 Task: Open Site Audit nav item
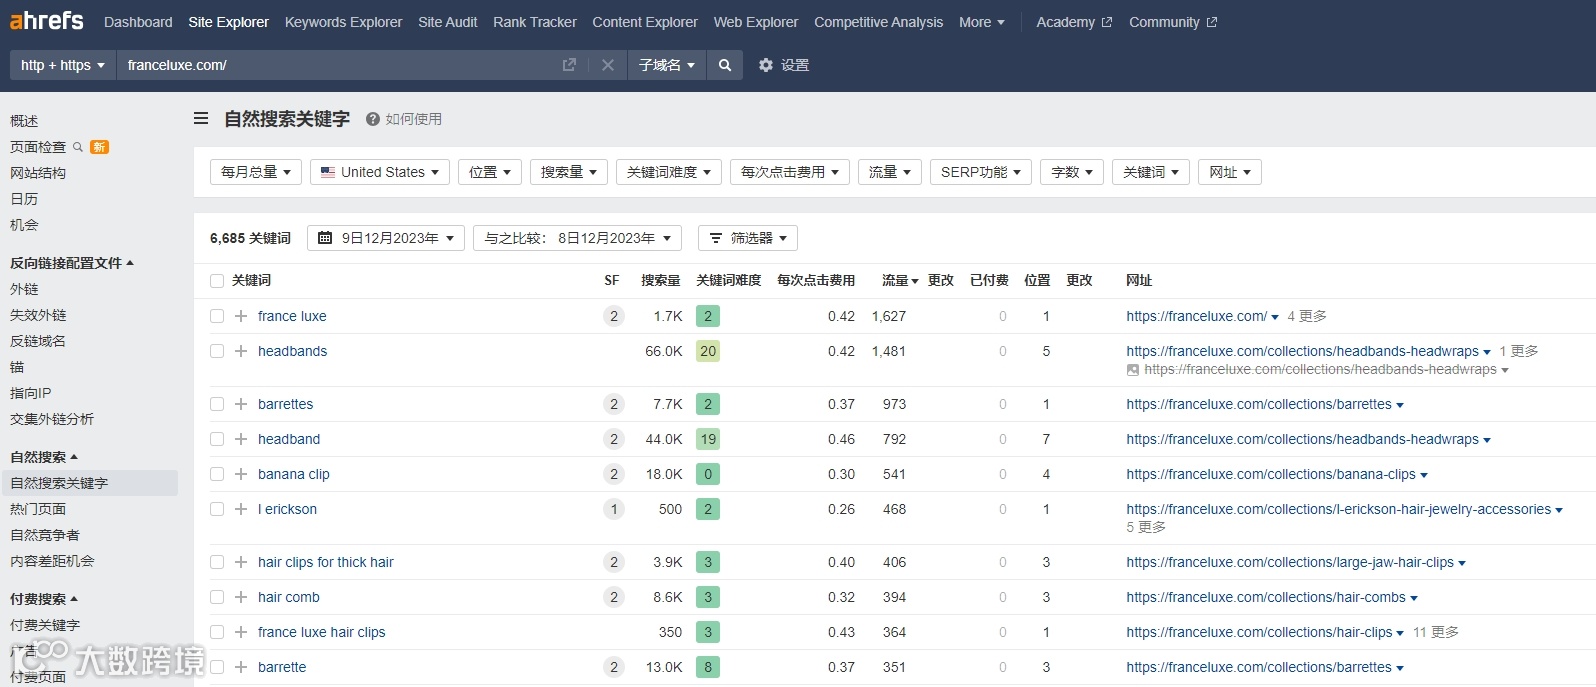pos(447,22)
